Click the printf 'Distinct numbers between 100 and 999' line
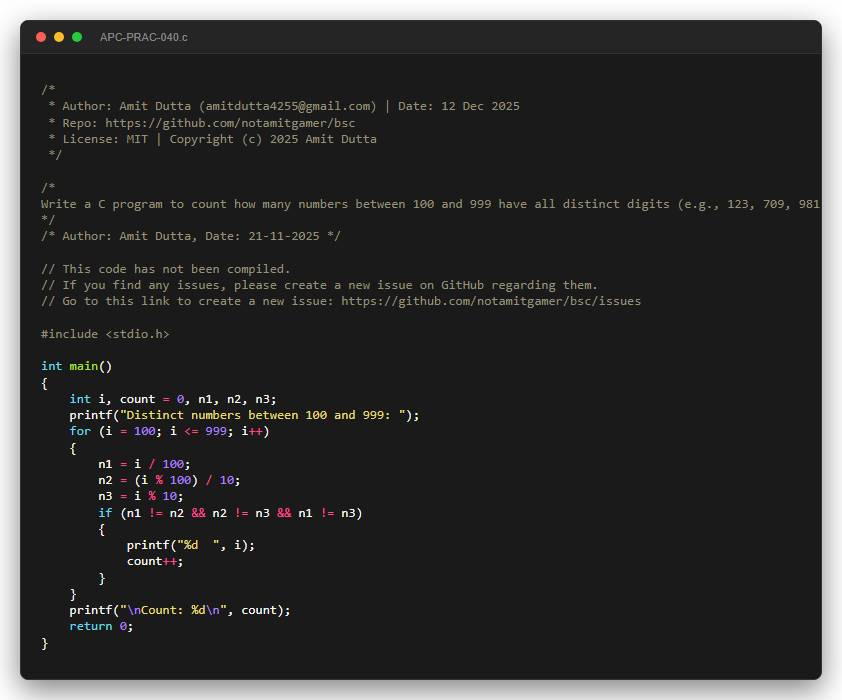842x700 pixels. pos(244,415)
